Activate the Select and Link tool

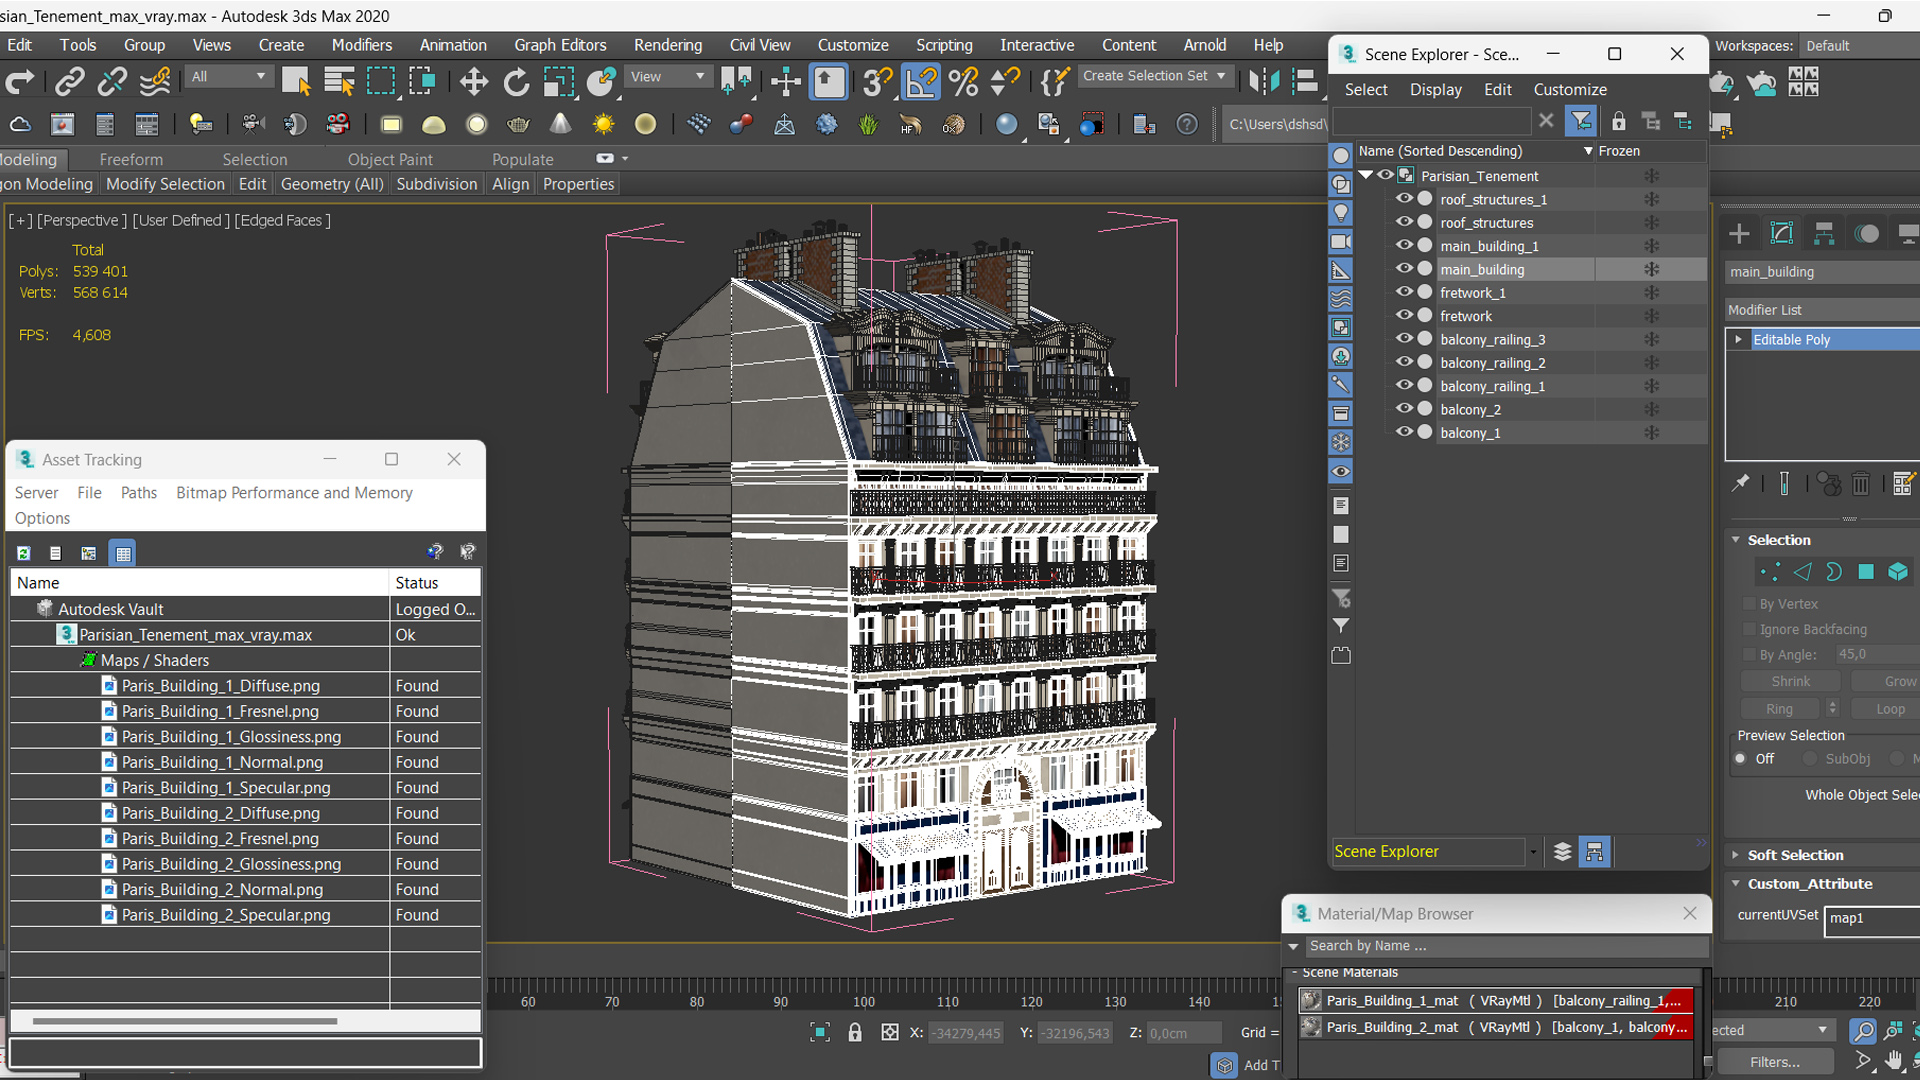click(69, 82)
